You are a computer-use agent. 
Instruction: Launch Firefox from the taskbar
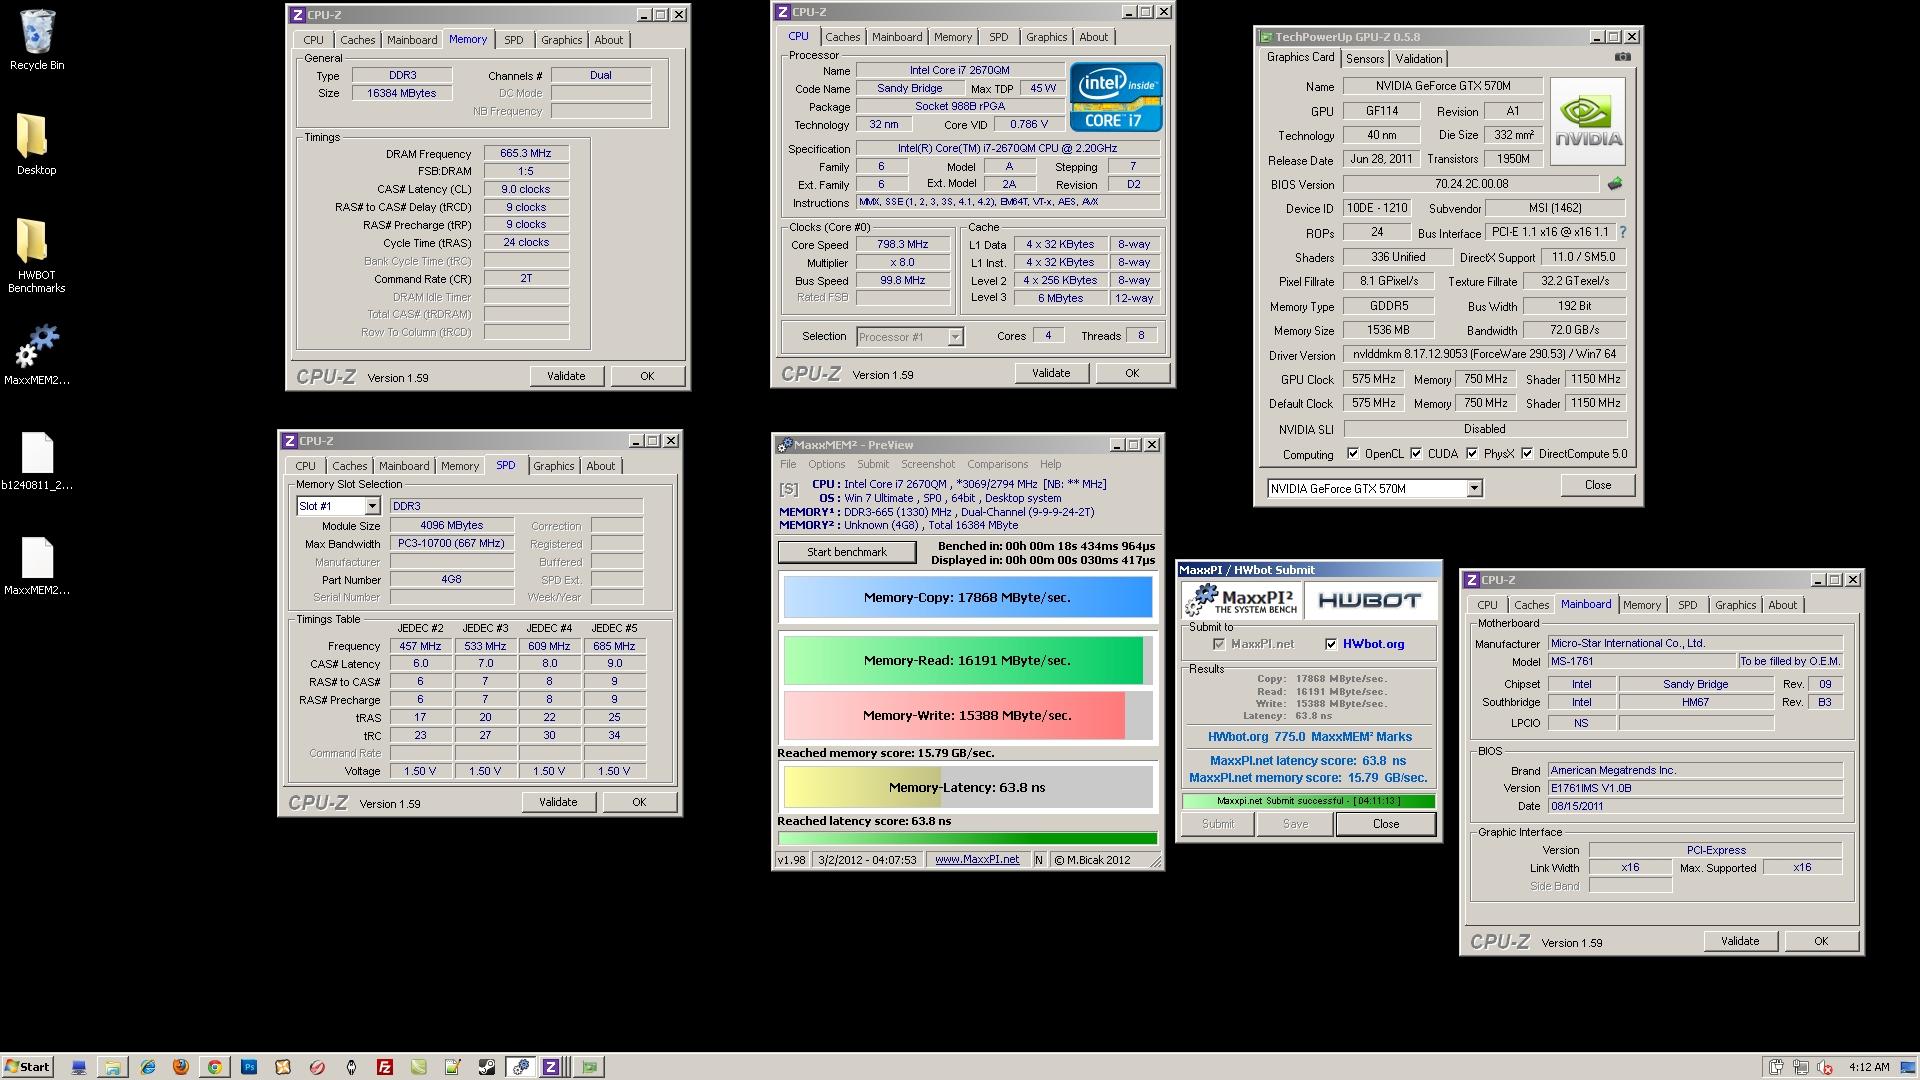click(x=181, y=1067)
